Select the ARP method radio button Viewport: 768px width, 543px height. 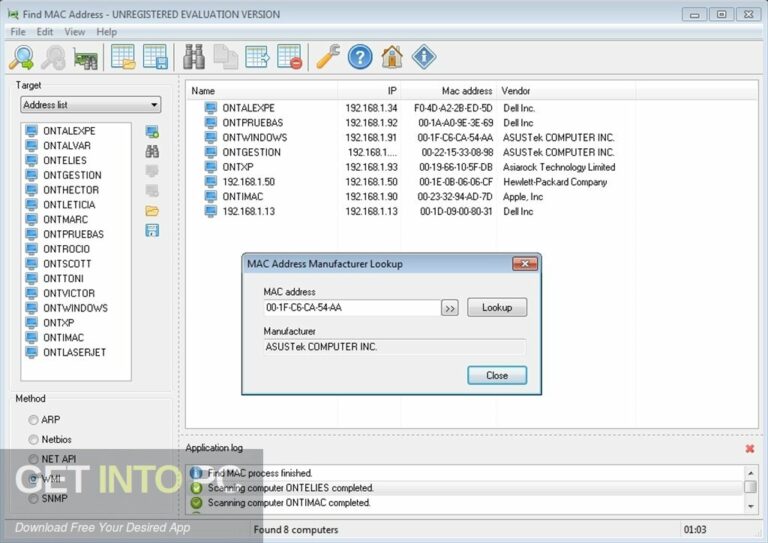(33, 420)
